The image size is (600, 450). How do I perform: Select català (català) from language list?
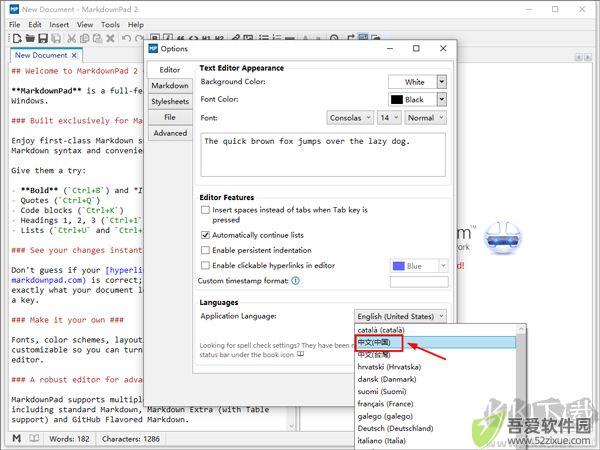tap(435, 330)
